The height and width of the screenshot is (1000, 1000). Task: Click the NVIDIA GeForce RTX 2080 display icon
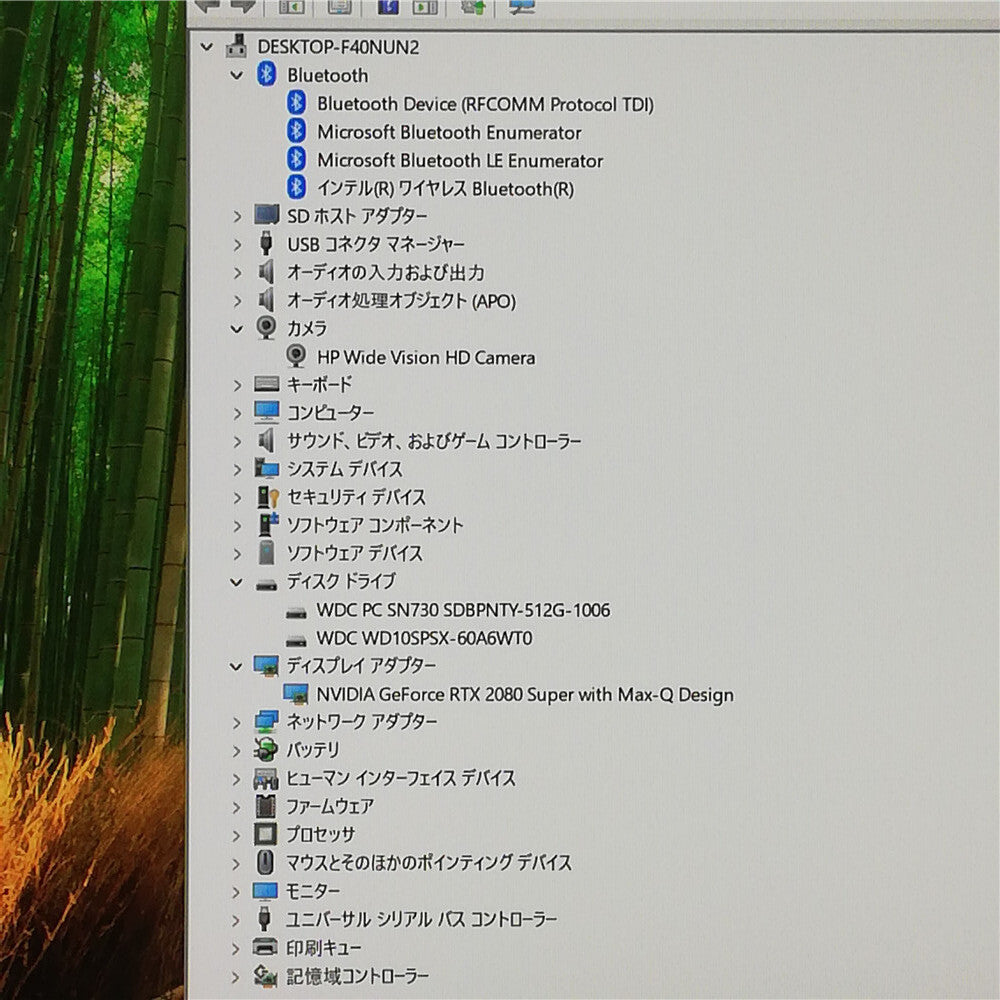pyautogui.click(x=295, y=693)
